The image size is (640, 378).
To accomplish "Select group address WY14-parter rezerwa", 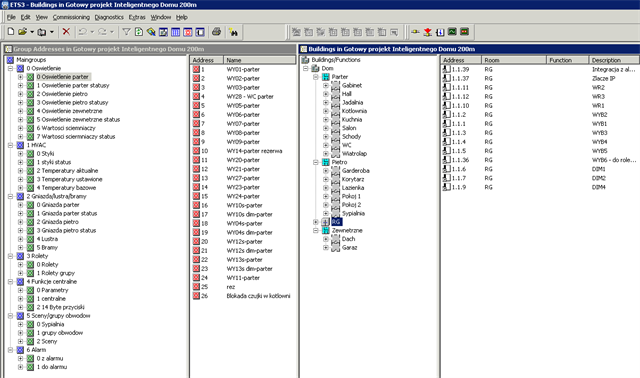I will (x=254, y=151).
